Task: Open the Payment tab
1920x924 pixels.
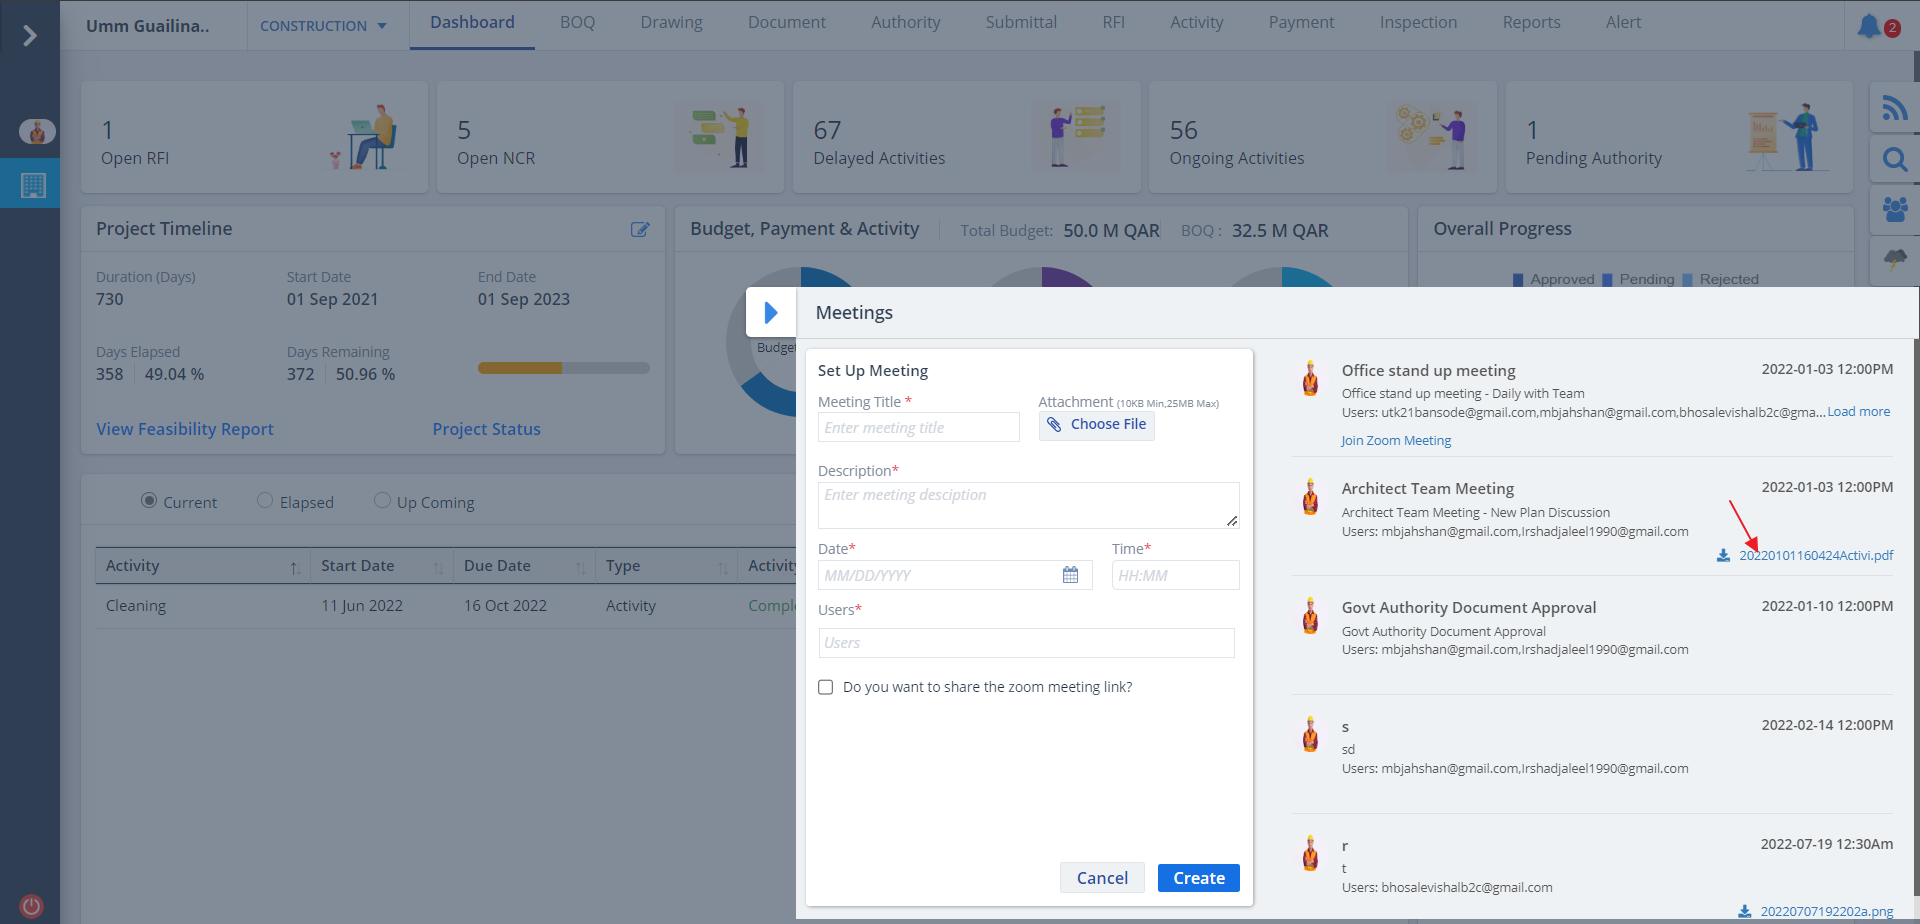Action: click(1300, 22)
